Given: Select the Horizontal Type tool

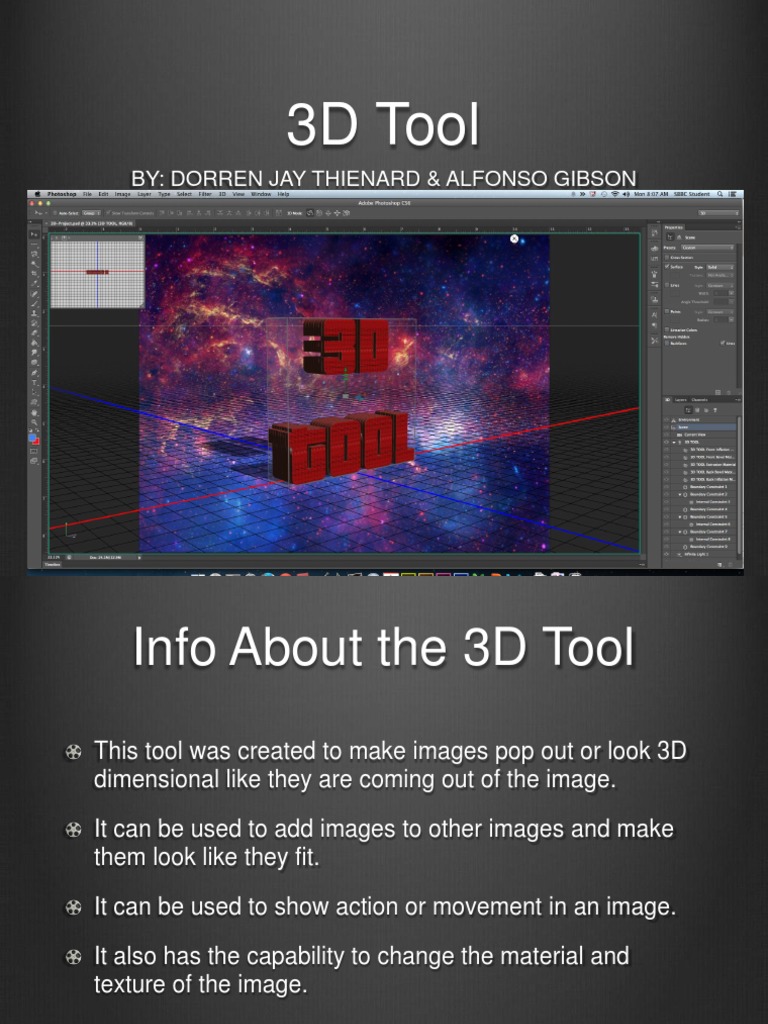Looking at the screenshot, I should pyautogui.click(x=34, y=382).
